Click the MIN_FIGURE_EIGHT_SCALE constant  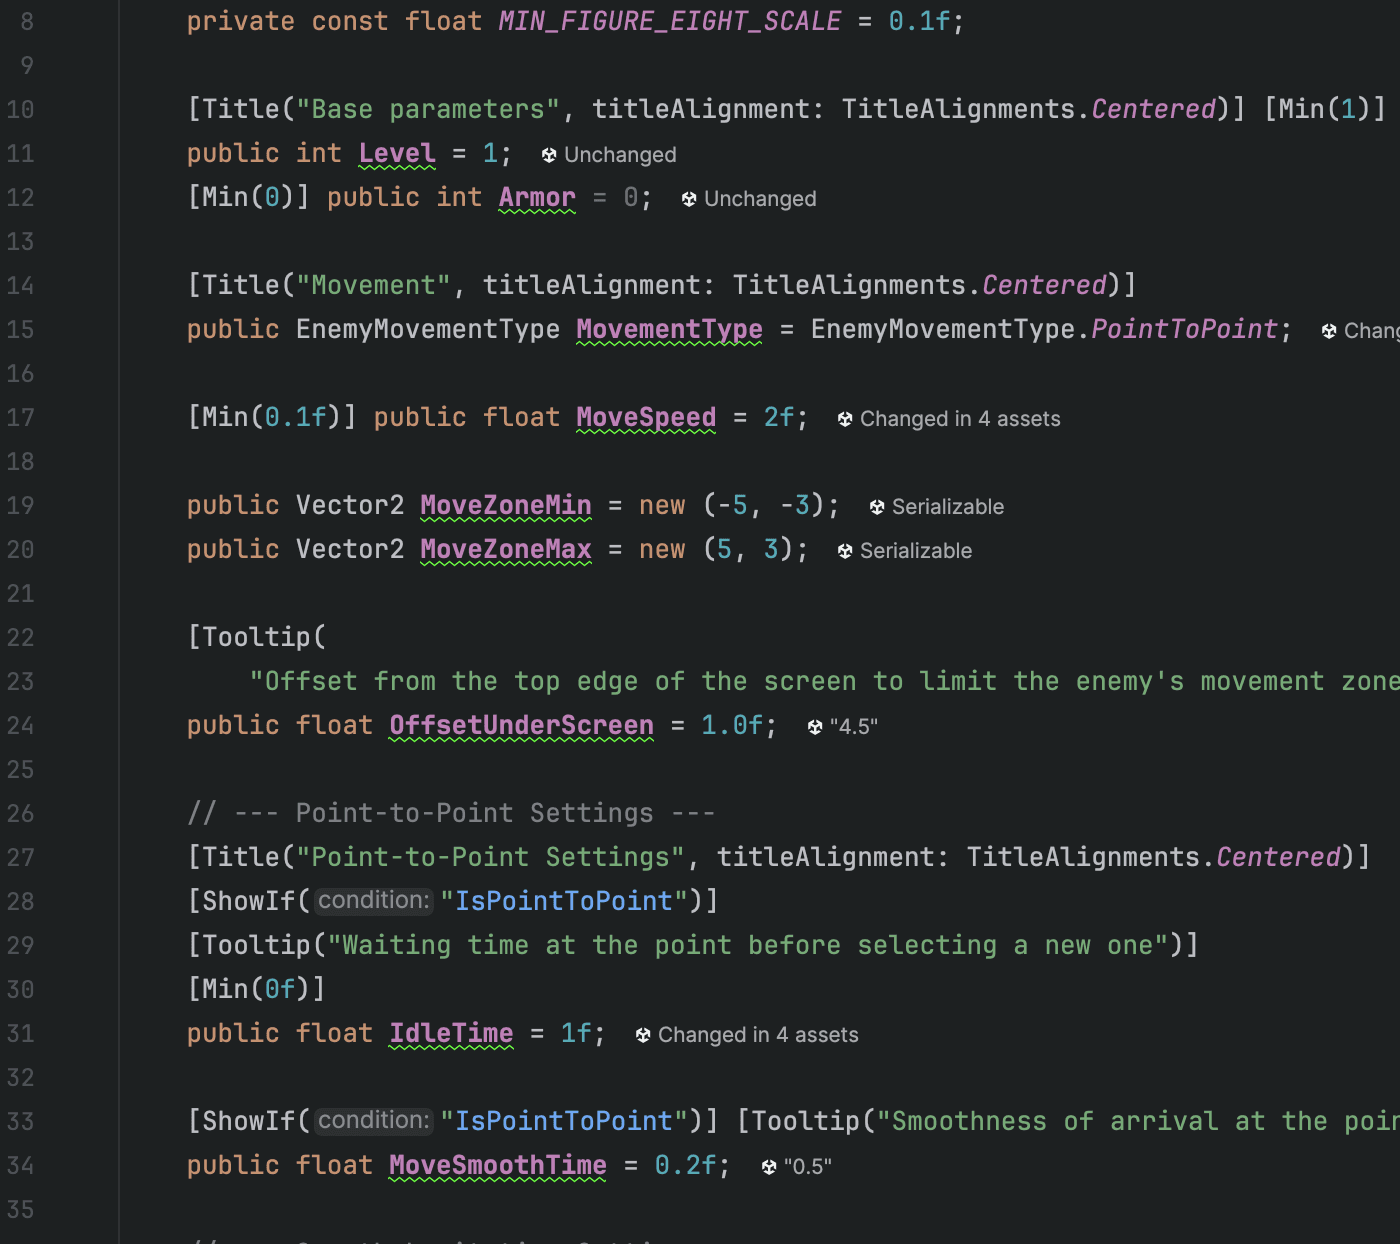click(670, 21)
